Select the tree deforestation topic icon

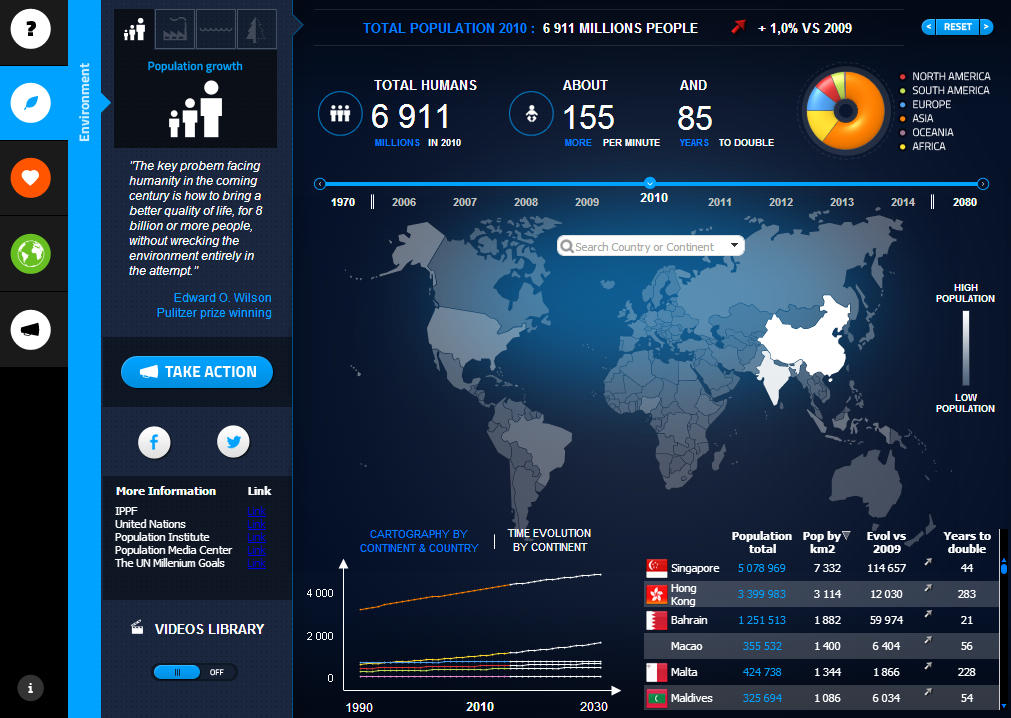point(256,29)
